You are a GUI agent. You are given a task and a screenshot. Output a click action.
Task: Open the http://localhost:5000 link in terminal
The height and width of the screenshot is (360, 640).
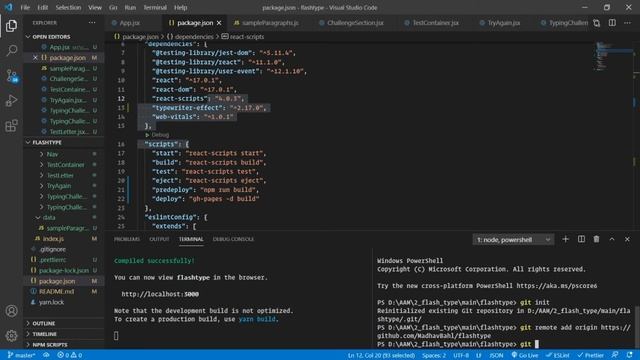(x=160, y=294)
